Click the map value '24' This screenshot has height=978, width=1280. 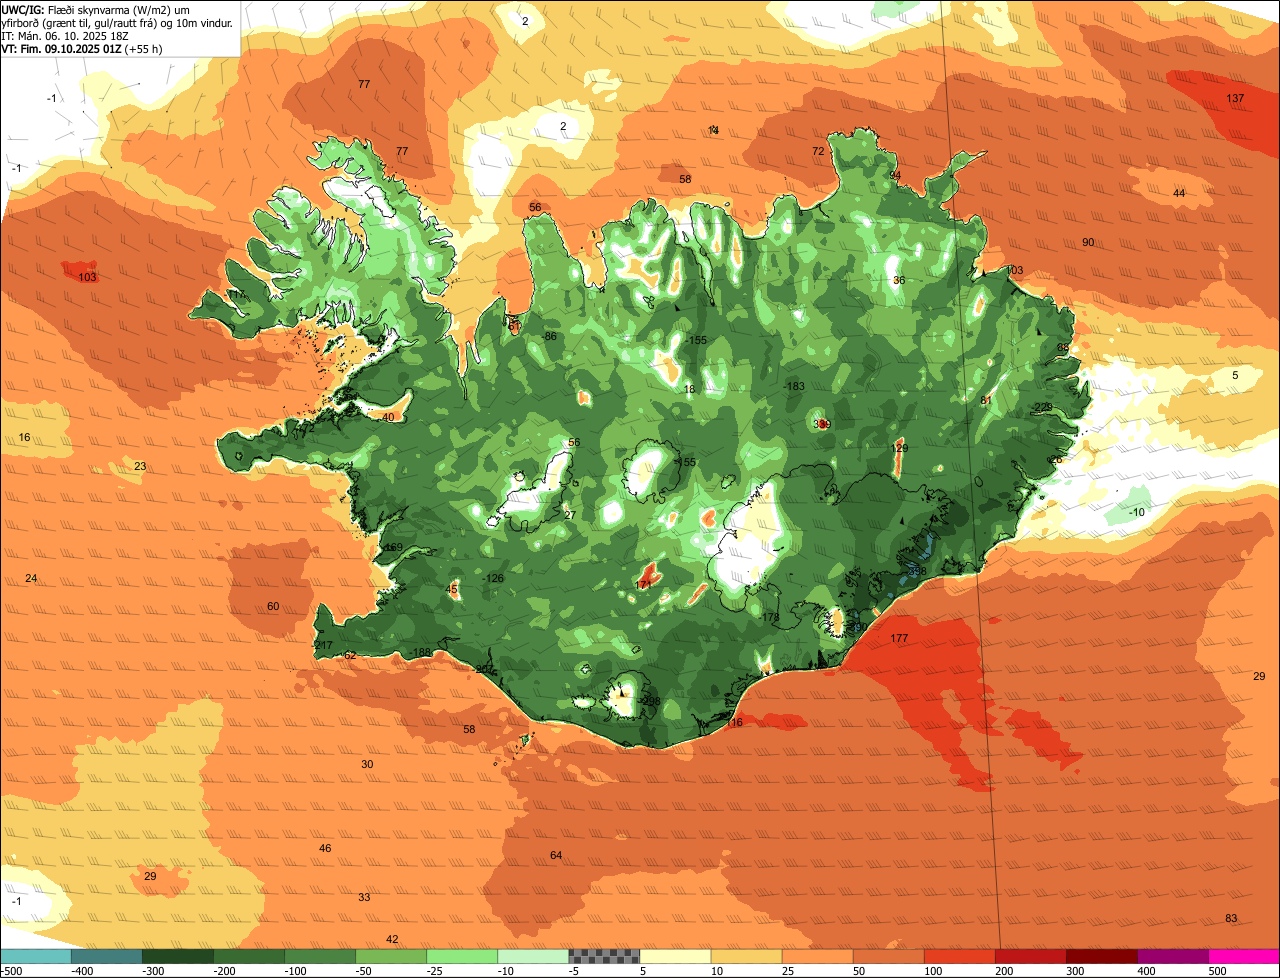pyautogui.click(x=31, y=578)
